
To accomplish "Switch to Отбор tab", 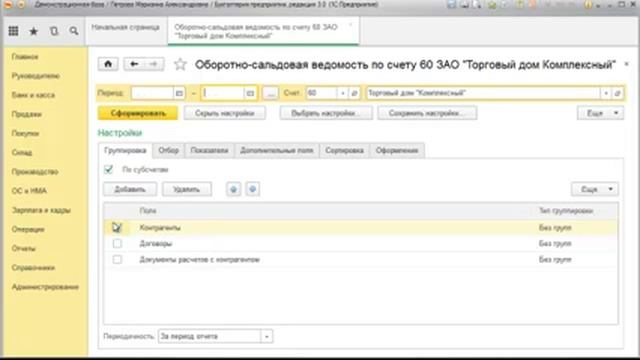I will [169, 151].
